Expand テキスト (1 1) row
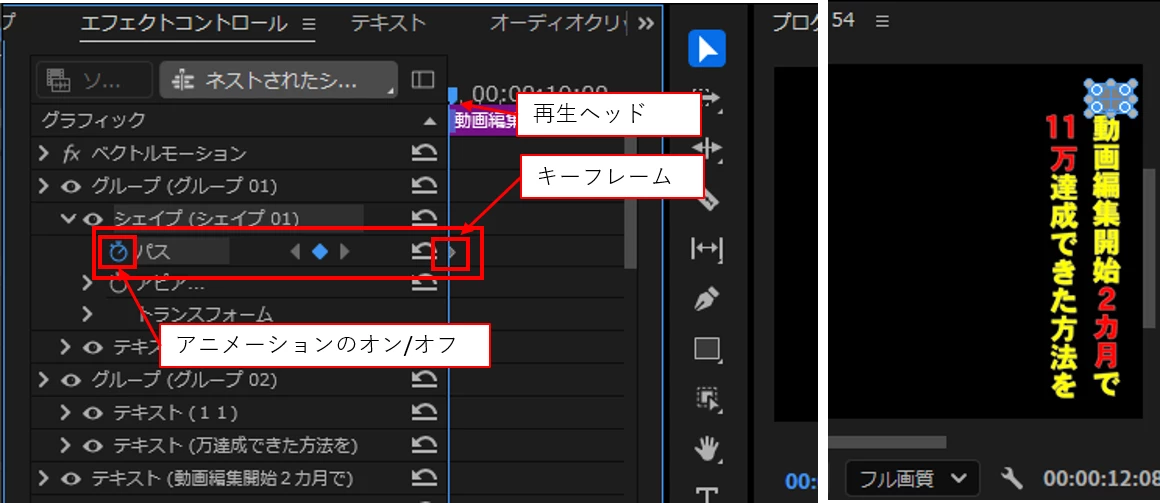The height and width of the screenshot is (503, 1160). (66, 413)
